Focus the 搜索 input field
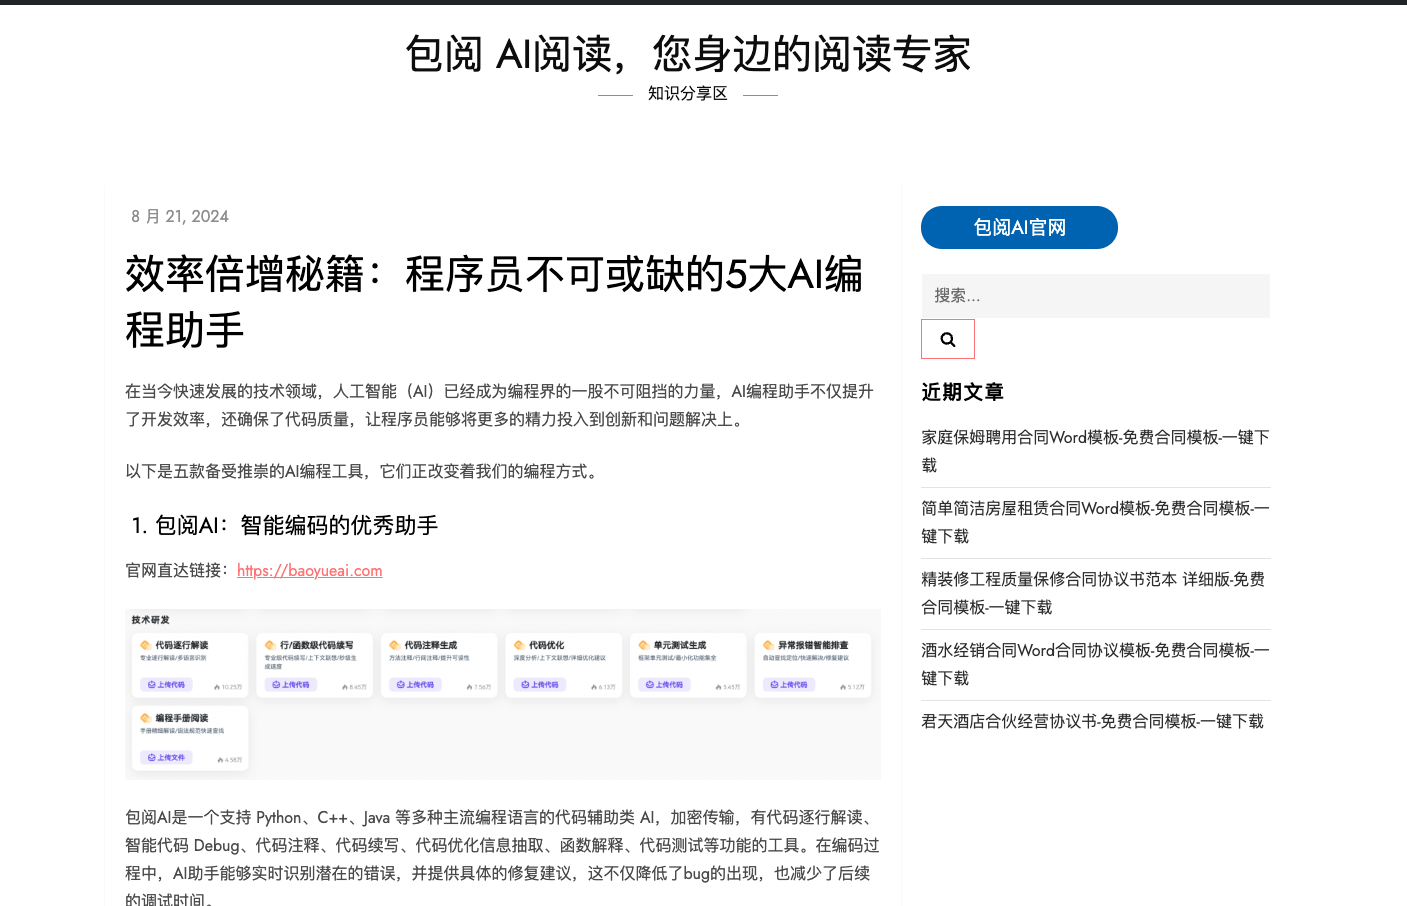 tap(1095, 296)
